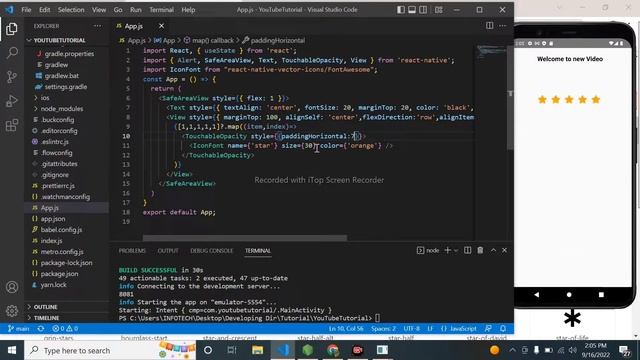Open the terminal launch profile dropdown arrow
This screenshot has width=640, height=360.
[x=456, y=250]
